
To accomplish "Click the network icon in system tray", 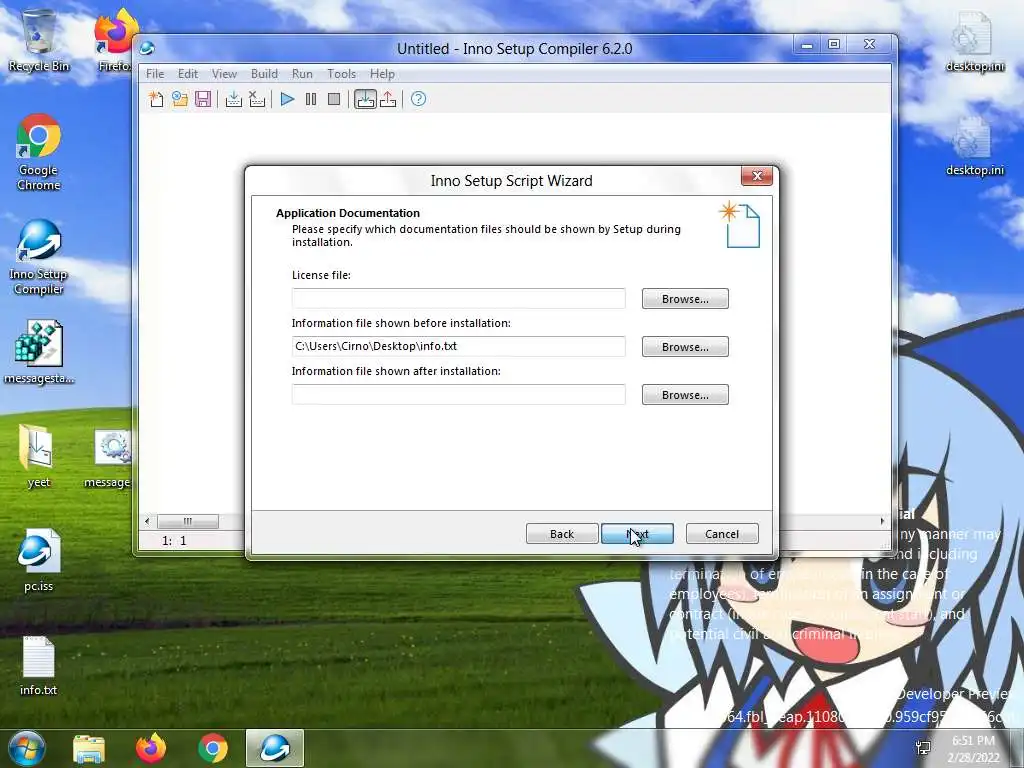I will coord(923,748).
